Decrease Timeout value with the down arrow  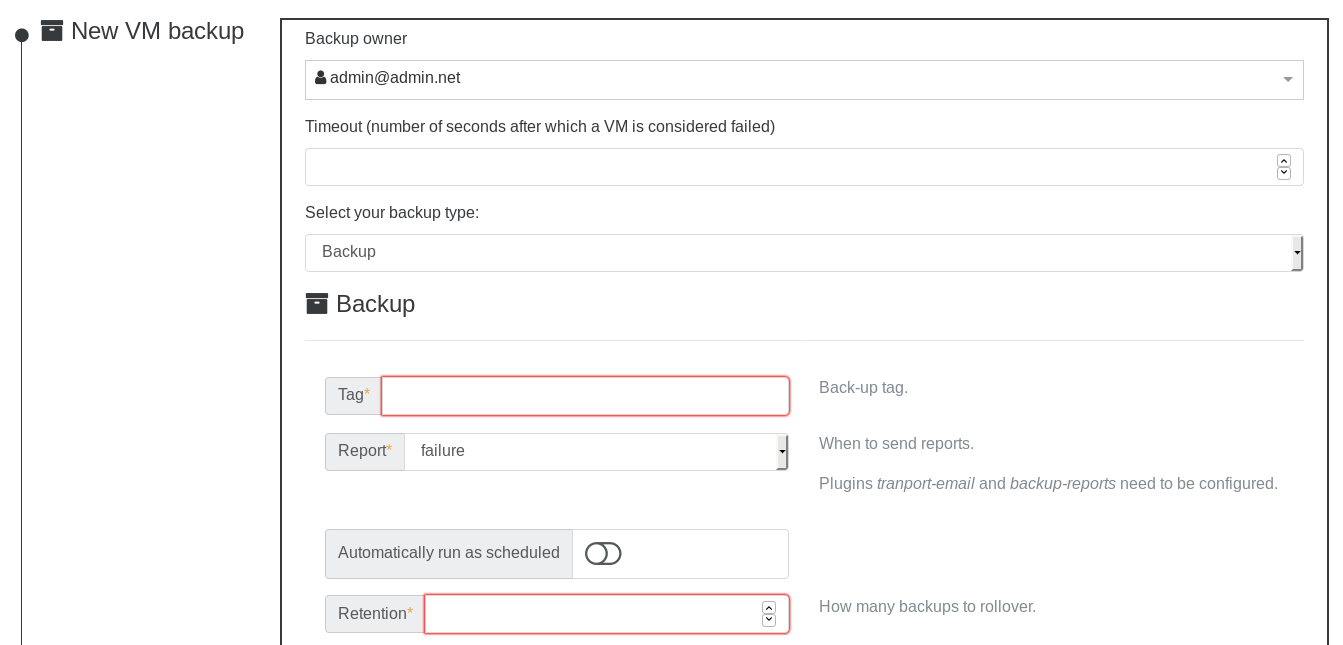click(x=1284, y=173)
